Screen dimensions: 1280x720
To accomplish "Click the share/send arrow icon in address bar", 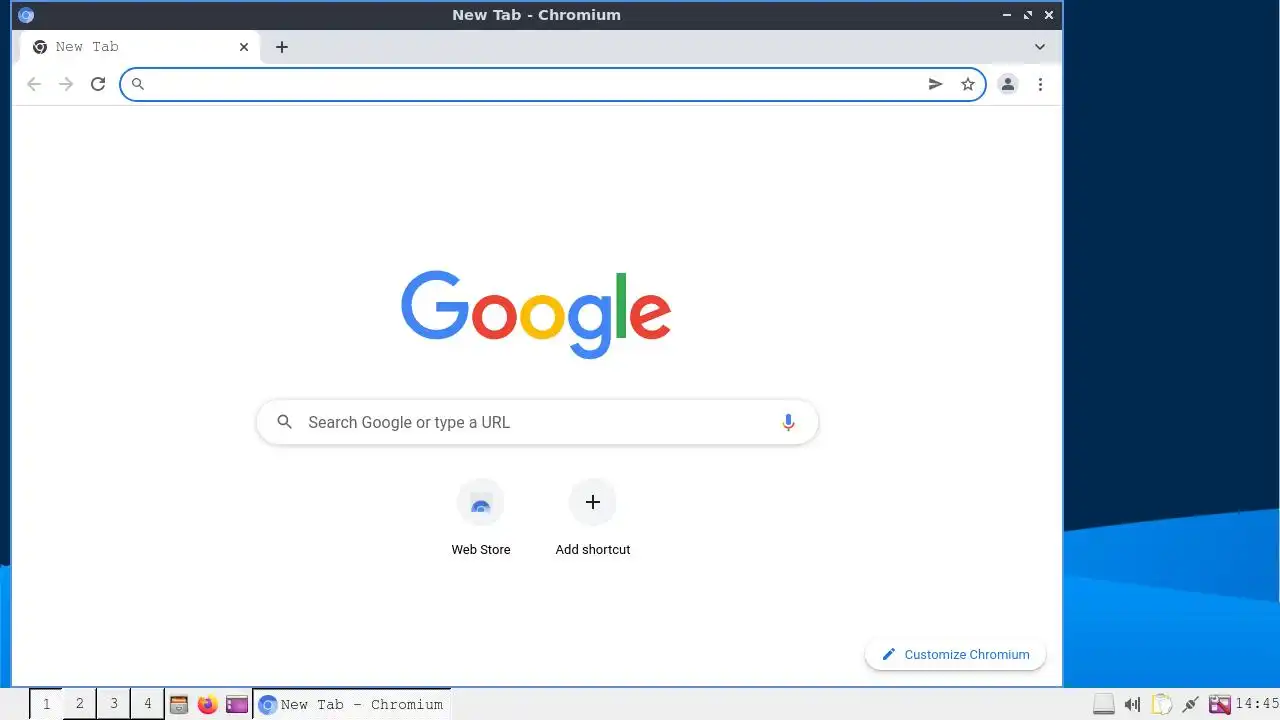I will 936,84.
